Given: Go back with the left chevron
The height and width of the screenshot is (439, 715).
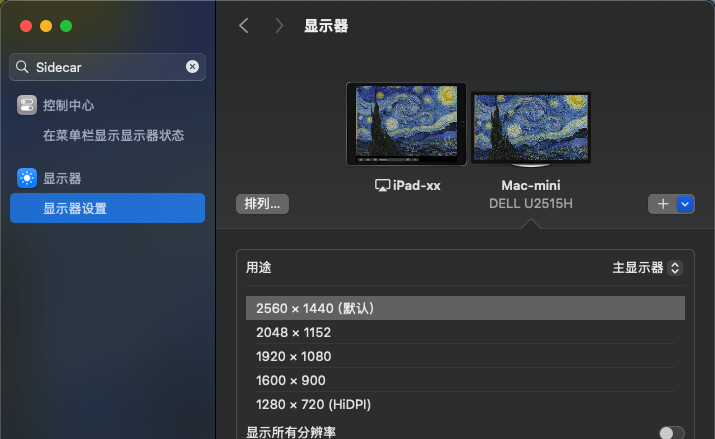Looking at the screenshot, I should point(244,26).
